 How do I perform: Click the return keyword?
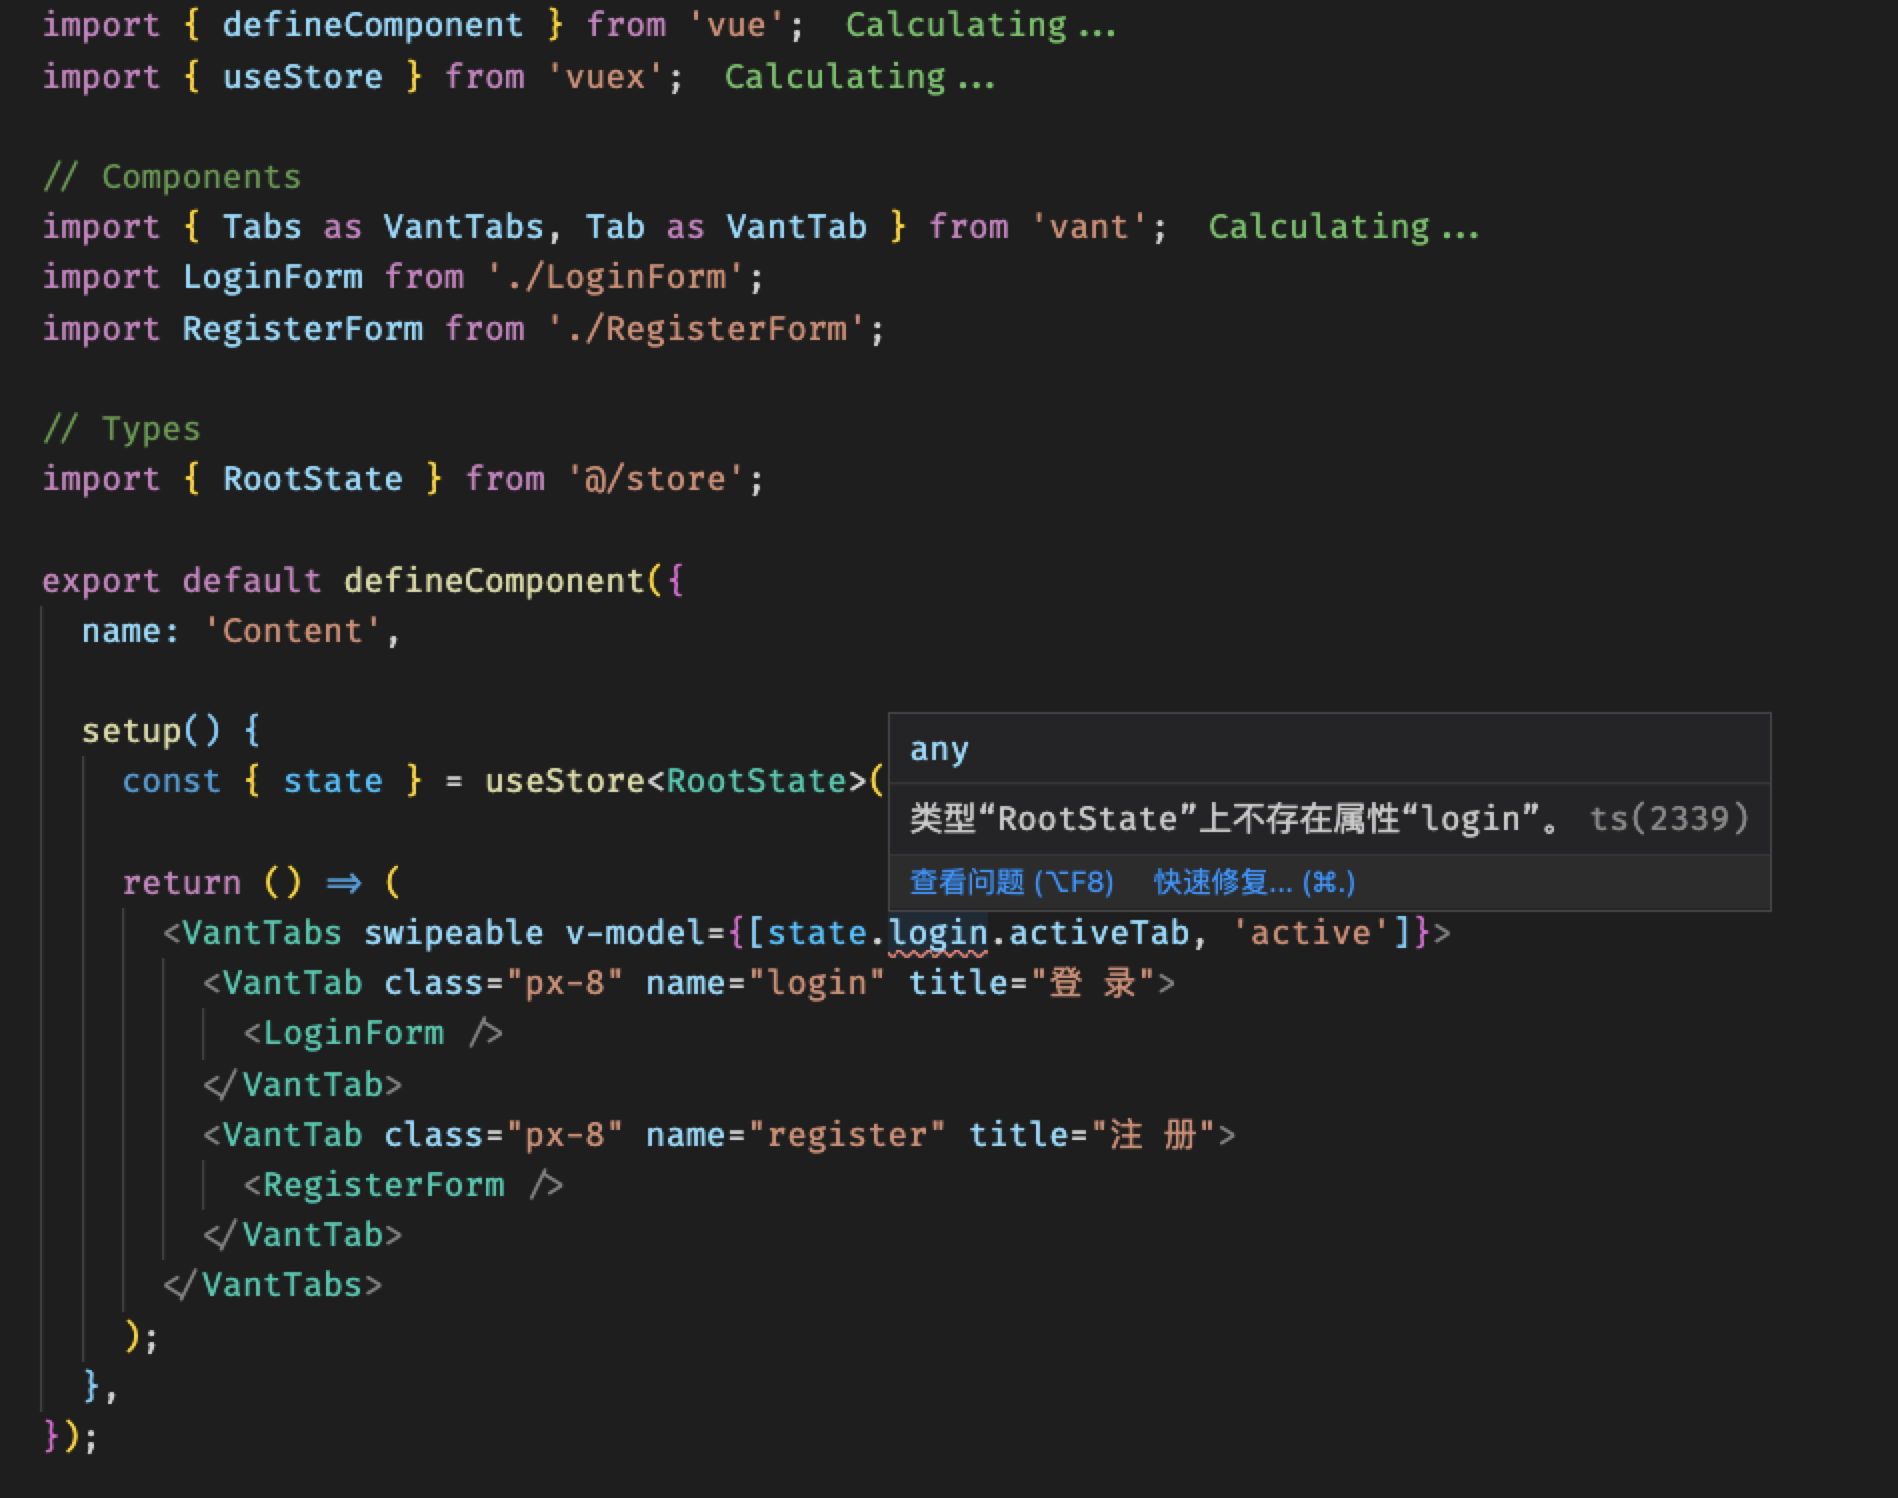pyautogui.click(x=182, y=883)
